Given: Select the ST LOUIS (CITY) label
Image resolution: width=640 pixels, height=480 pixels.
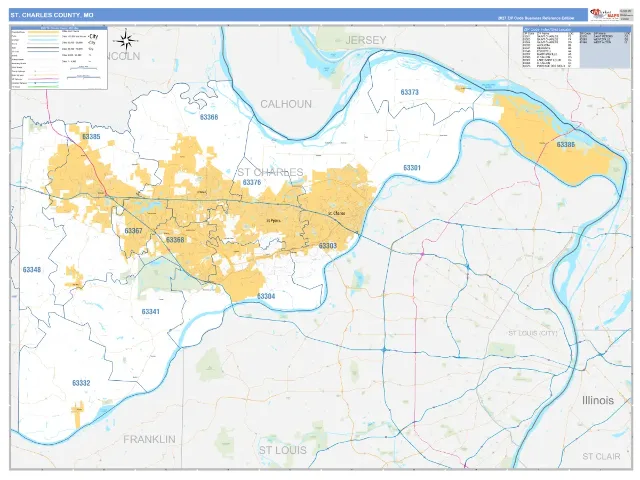Looking at the screenshot, I should (533, 333).
